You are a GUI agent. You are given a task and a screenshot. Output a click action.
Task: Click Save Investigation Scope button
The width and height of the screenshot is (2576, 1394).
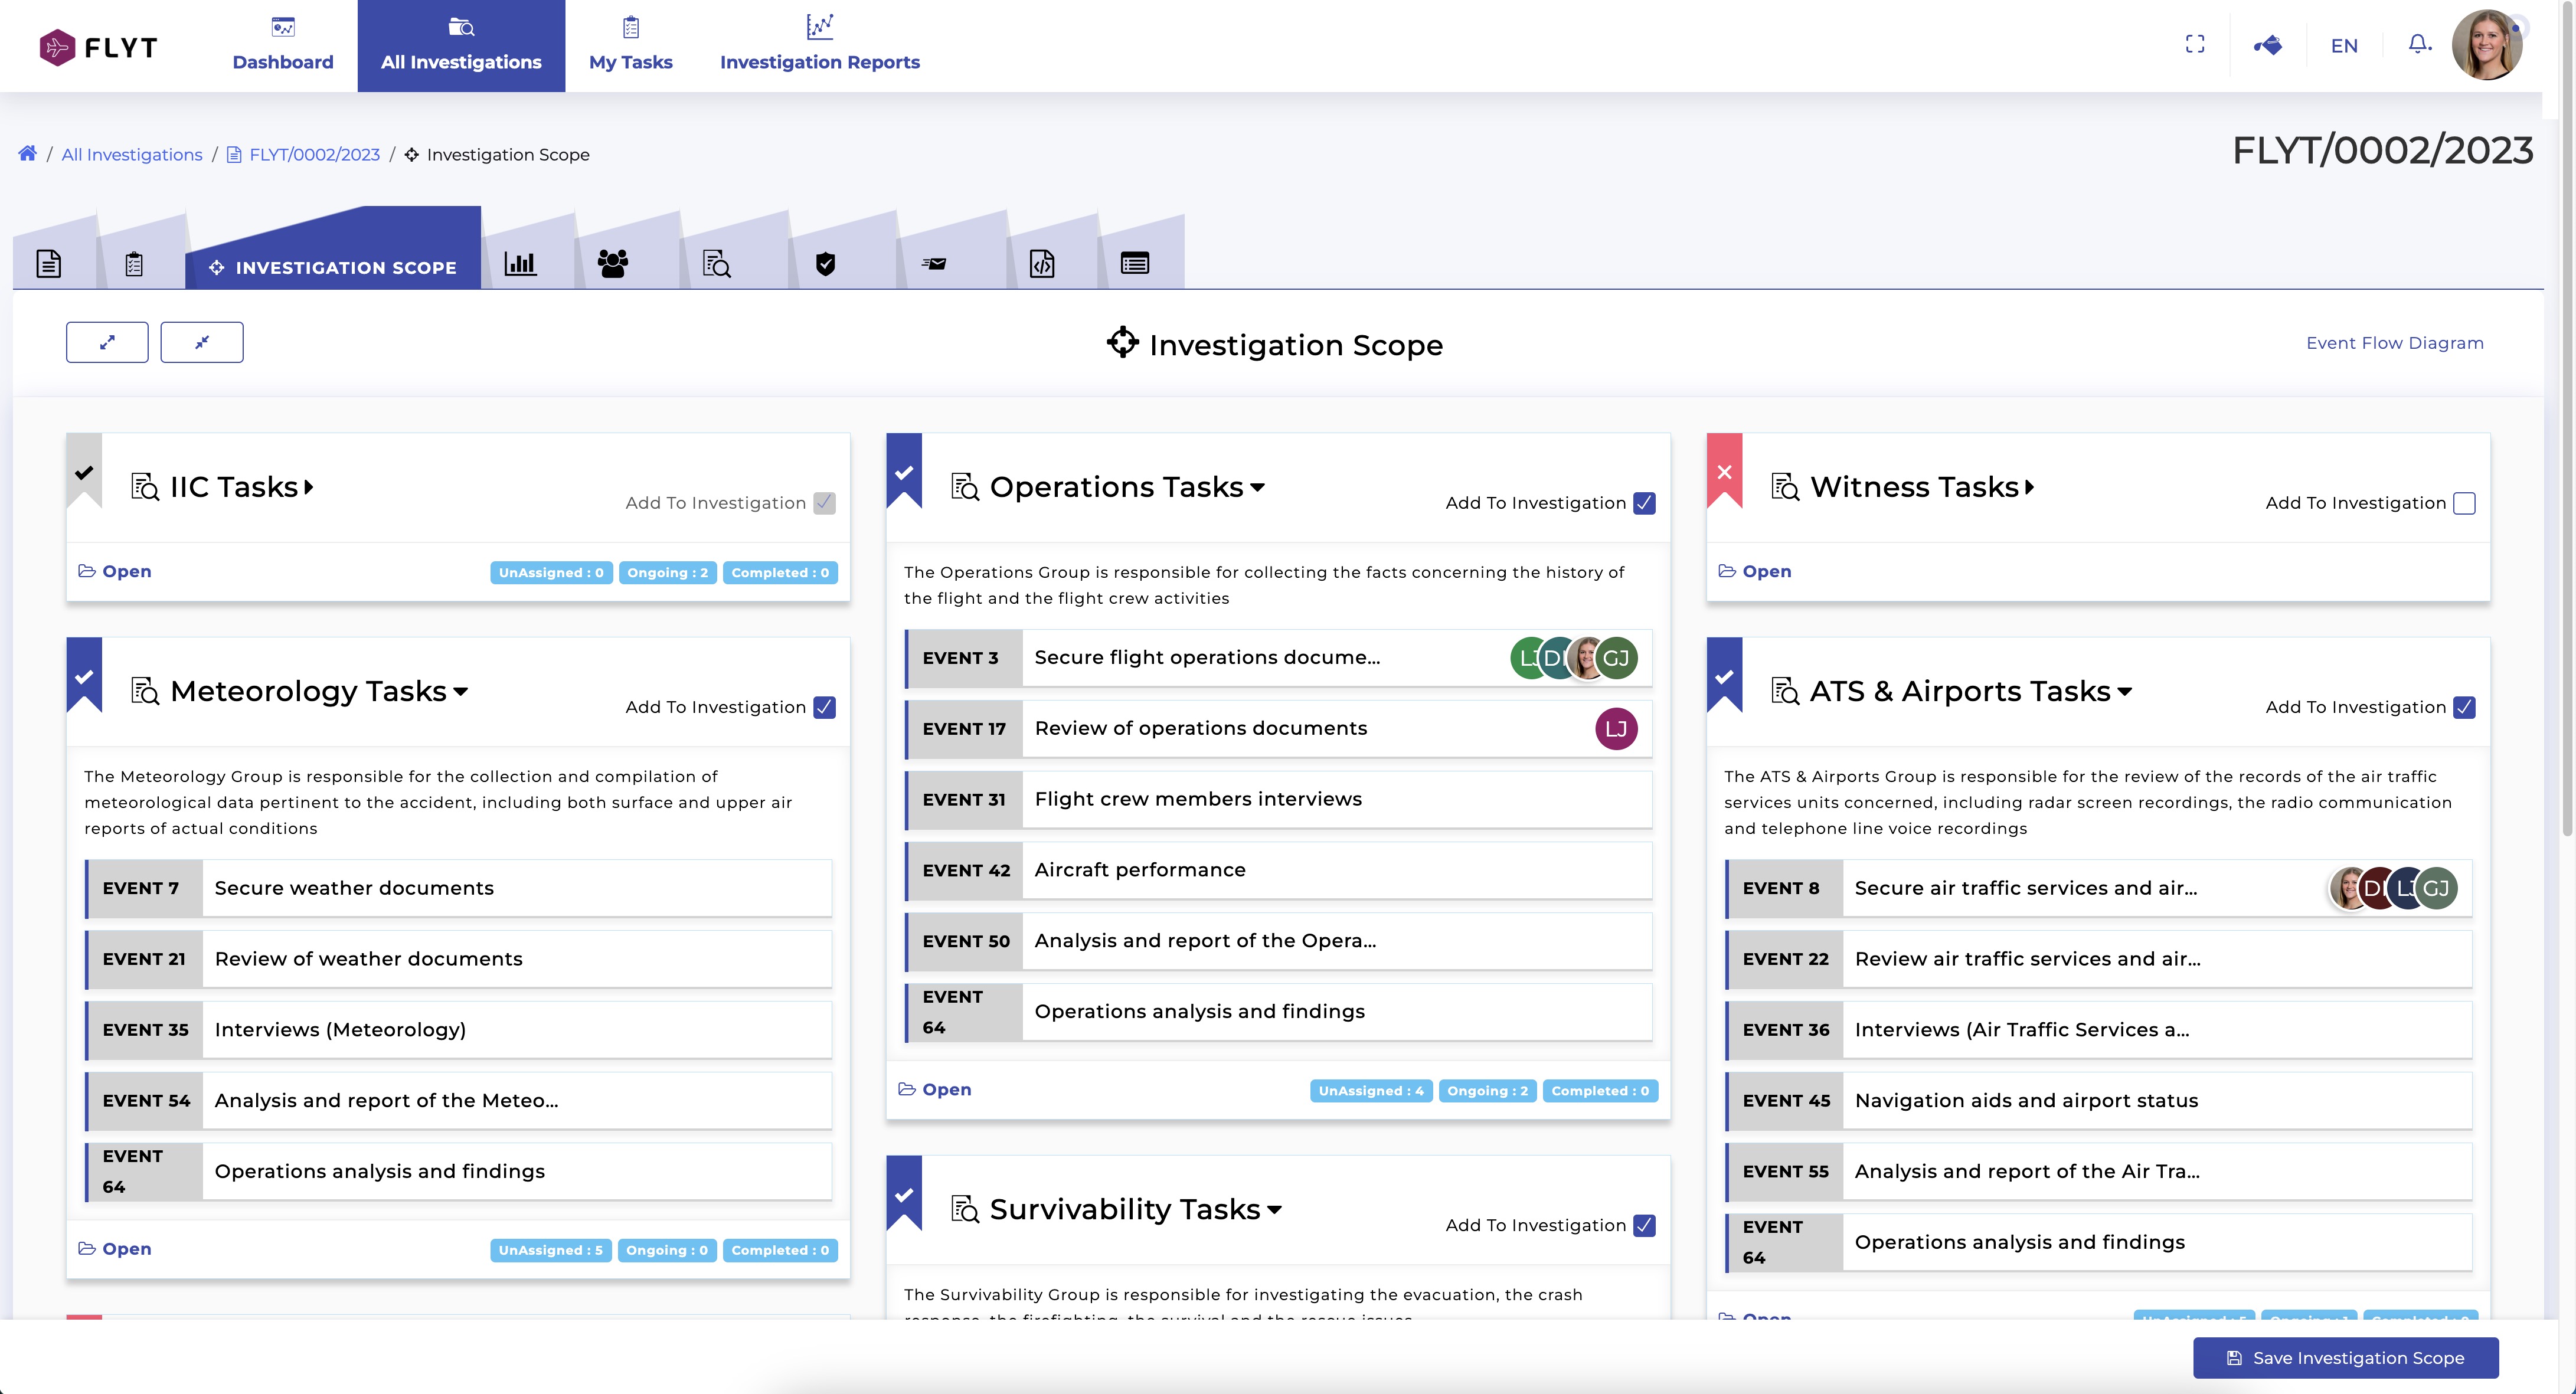2345,1358
